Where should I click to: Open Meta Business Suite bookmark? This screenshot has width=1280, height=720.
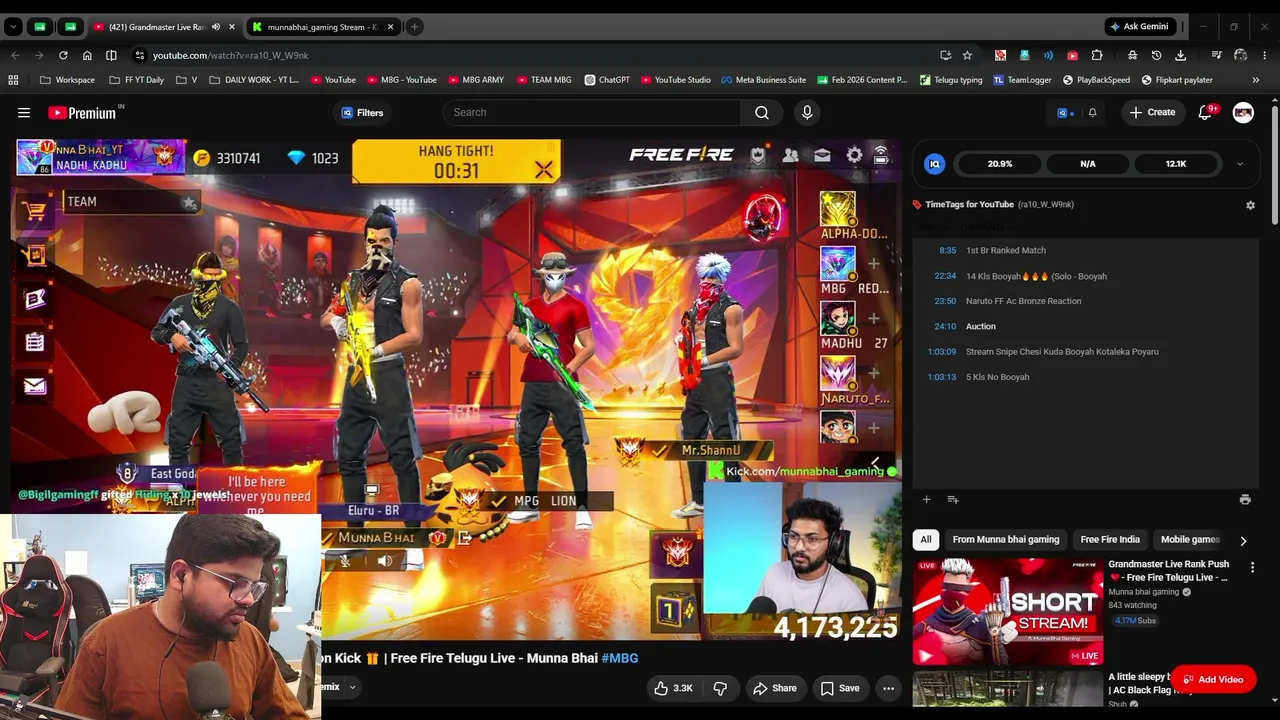click(763, 80)
